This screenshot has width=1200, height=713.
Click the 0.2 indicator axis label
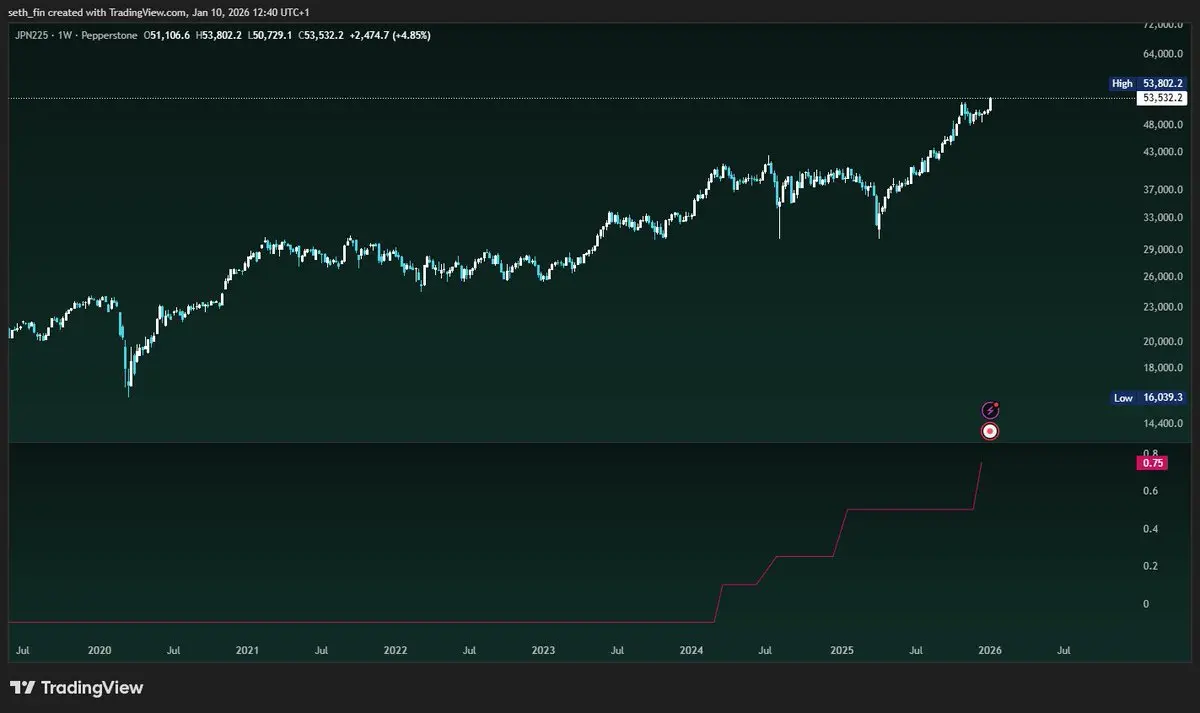point(1150,567)
